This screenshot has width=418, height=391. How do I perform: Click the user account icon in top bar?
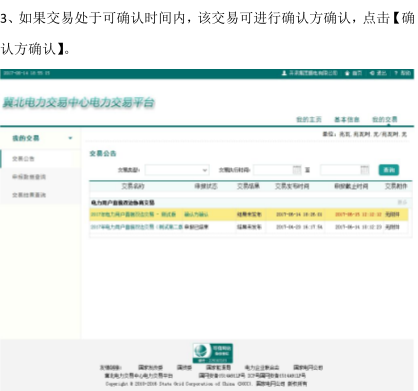tap(284, 73)
